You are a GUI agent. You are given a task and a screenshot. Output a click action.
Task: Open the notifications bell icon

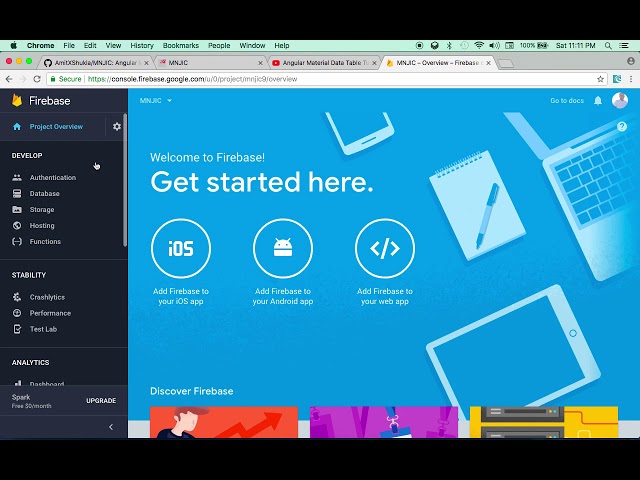[x=598, y=100]
